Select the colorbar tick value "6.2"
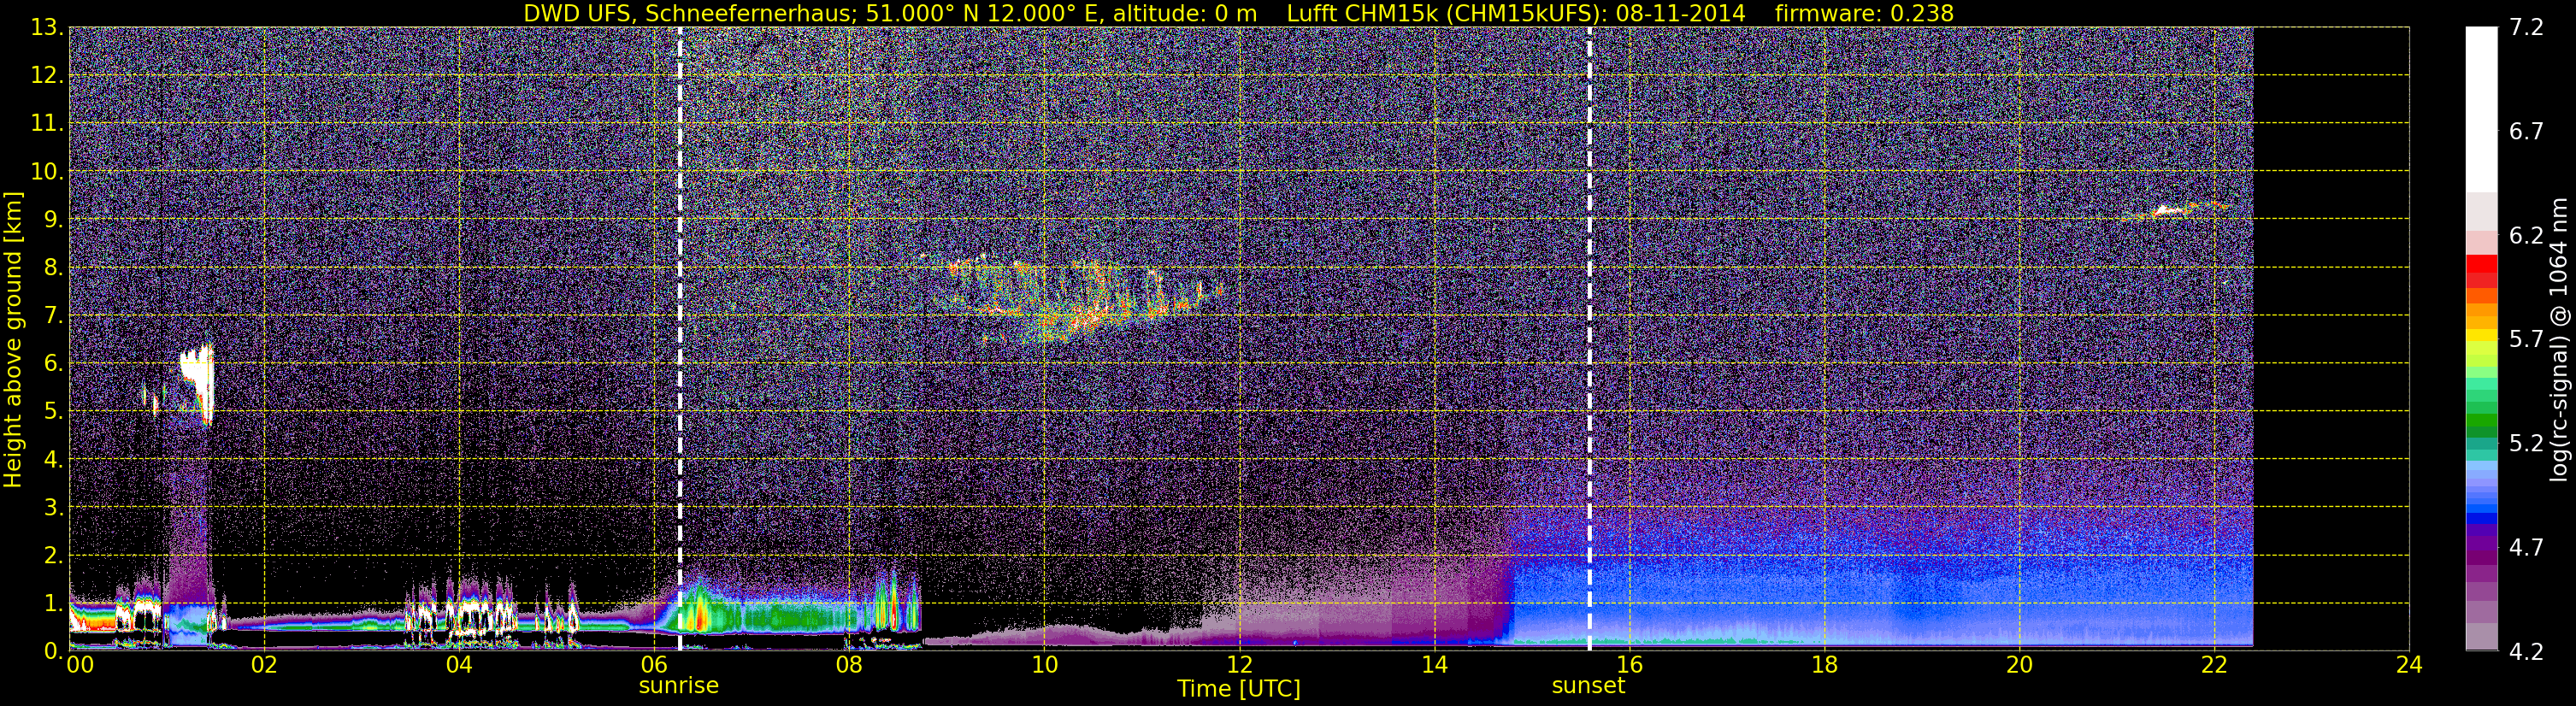The height and width of the screenshot is (706, 2576). pos(2526,236)
